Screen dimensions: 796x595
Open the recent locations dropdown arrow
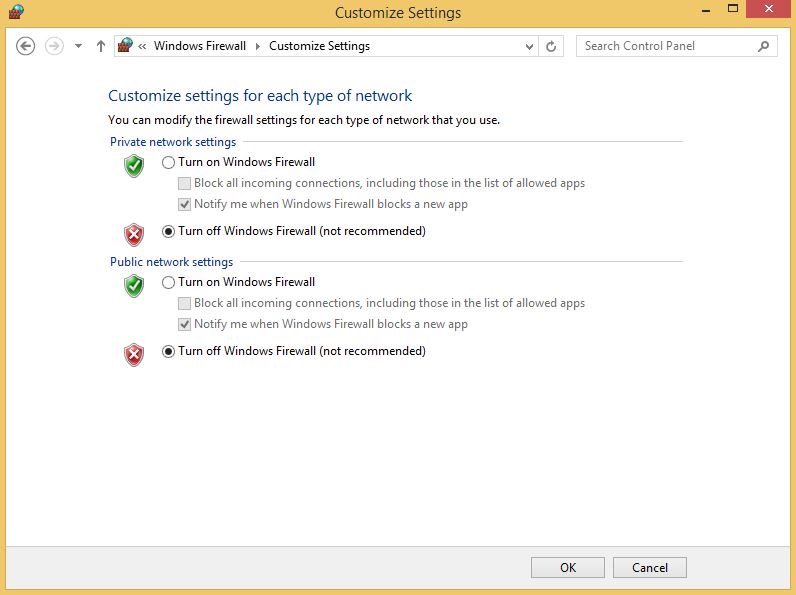(x=78, y=46)
